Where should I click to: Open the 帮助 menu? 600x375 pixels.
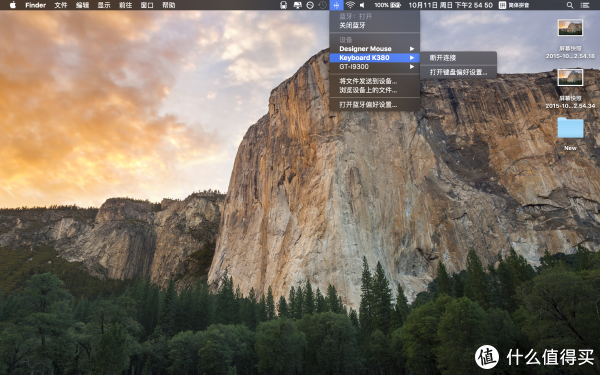pyautogui.click(x=169, y=5)
